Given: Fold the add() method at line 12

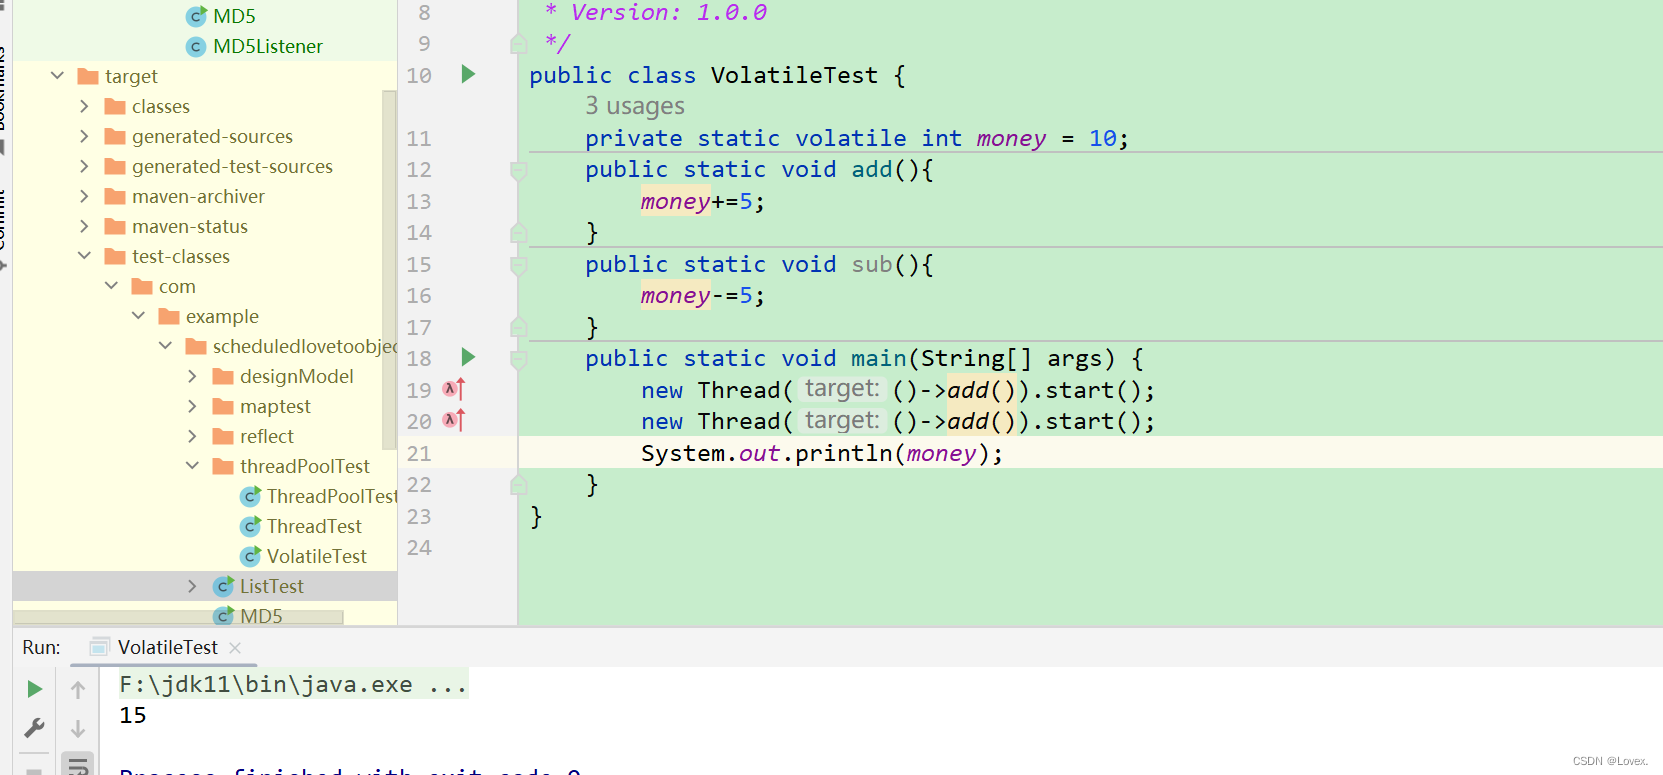Looking at the screenshot, I should click(x=518, y=171).
